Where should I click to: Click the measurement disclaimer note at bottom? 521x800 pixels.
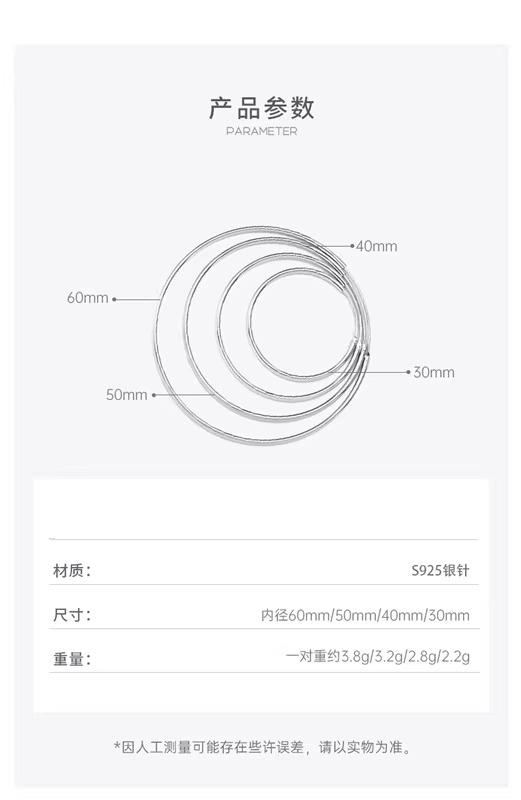click(x=261, y=747)
